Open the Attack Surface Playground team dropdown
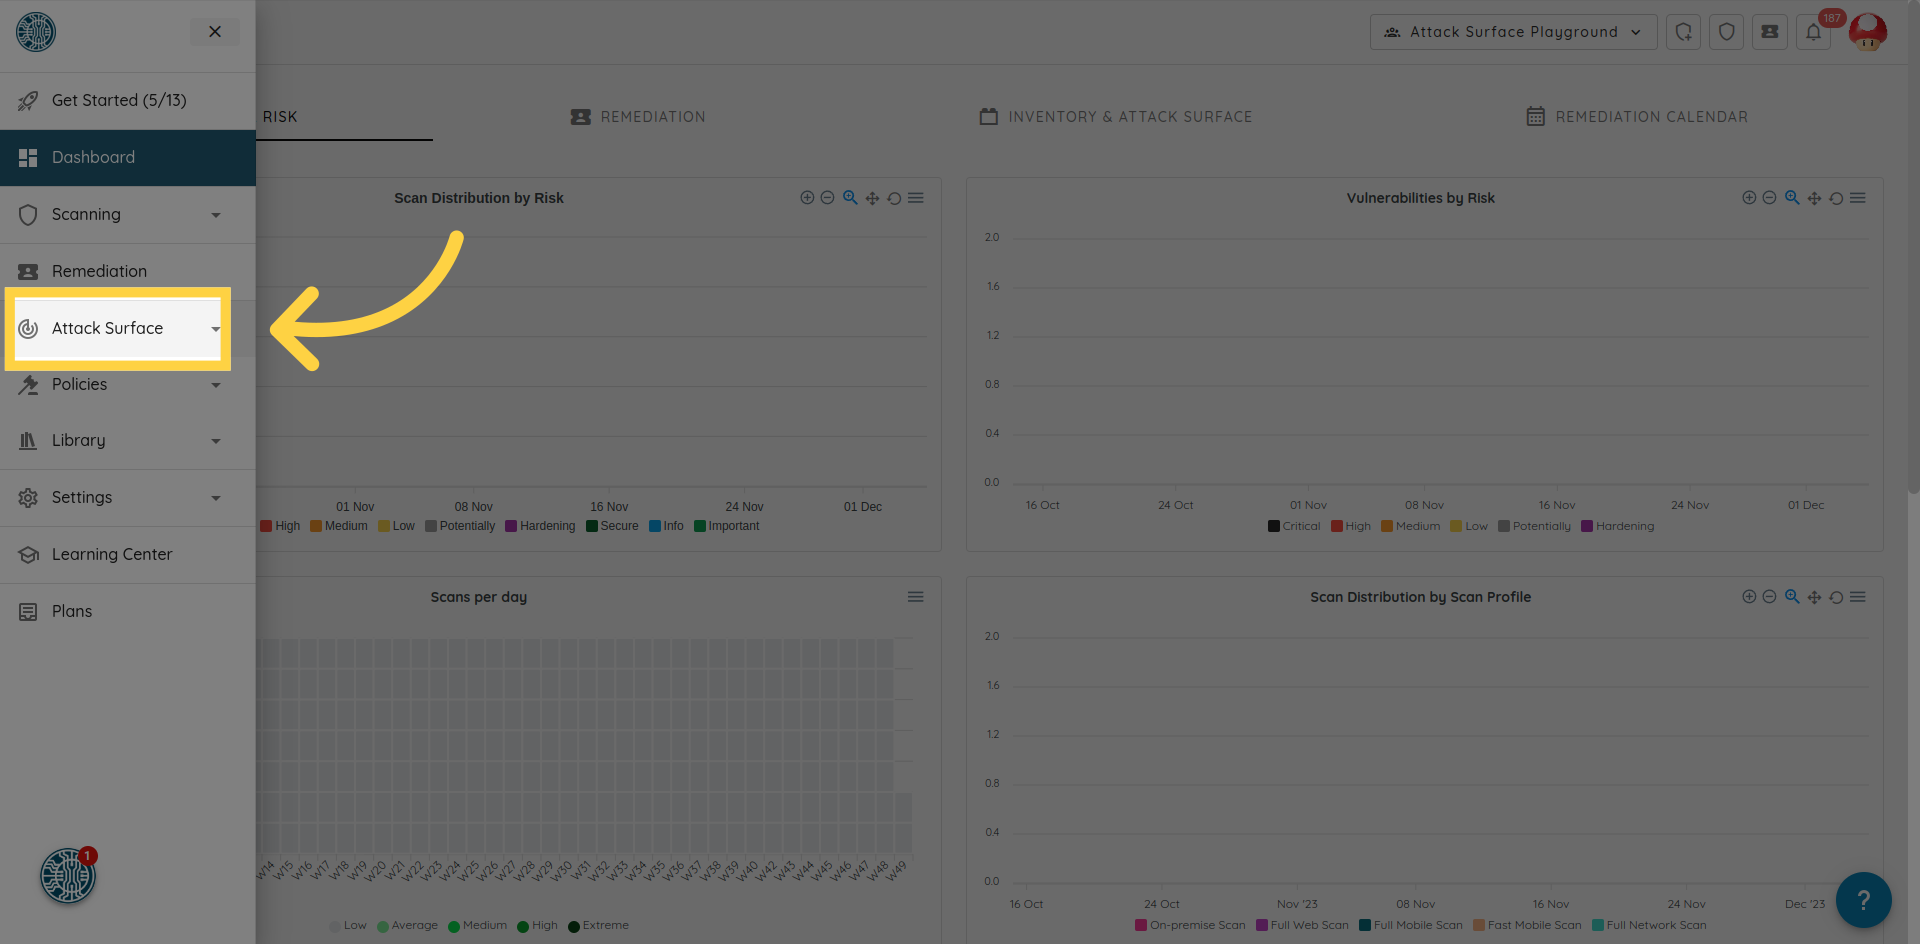 tap(1512, 32)
